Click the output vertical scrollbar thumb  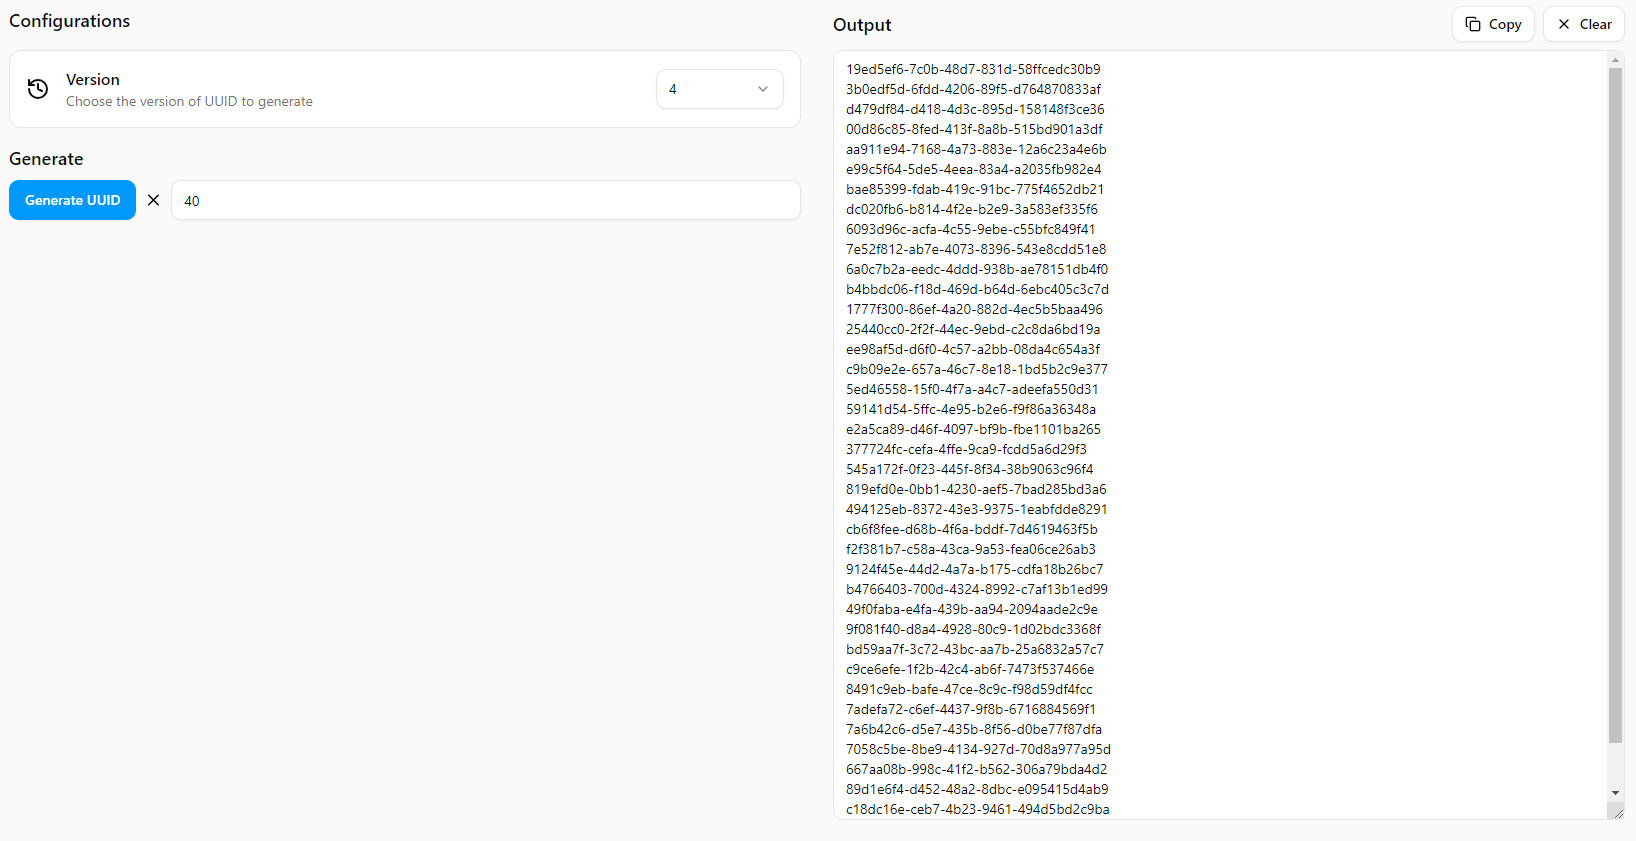click(x=1615, y=400)
